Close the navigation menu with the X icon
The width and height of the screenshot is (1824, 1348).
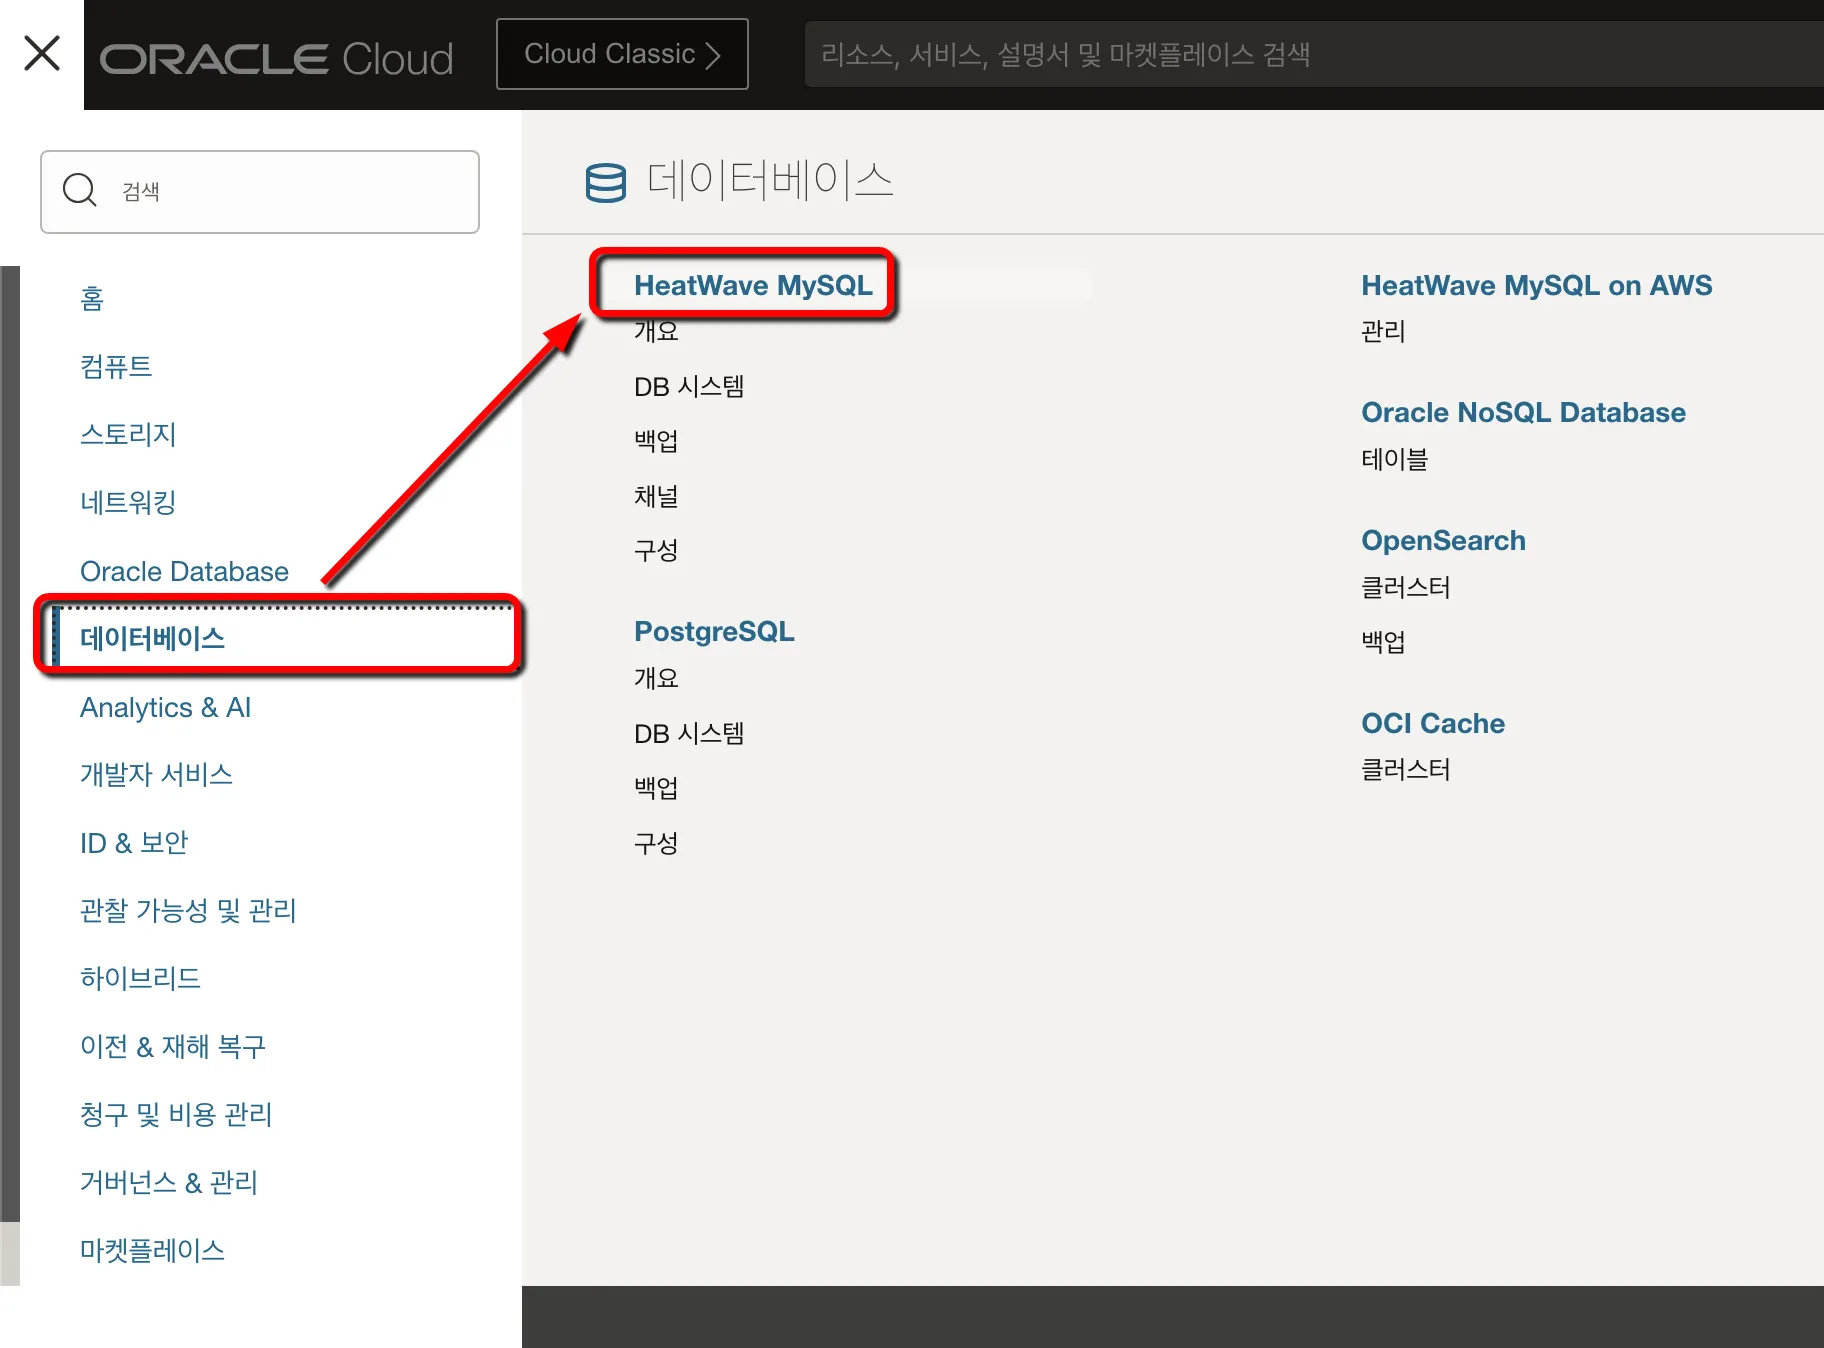coord(42,53)
